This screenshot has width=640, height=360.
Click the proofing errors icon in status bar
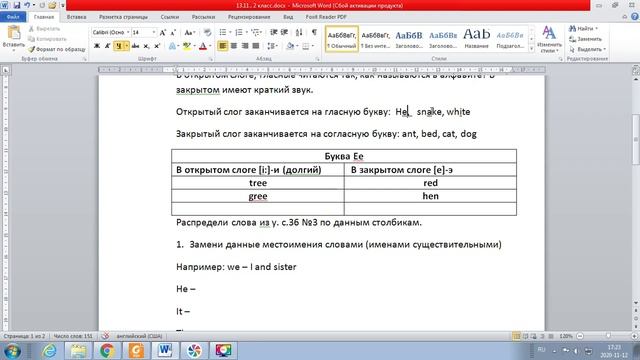click(x=105, y=336)
